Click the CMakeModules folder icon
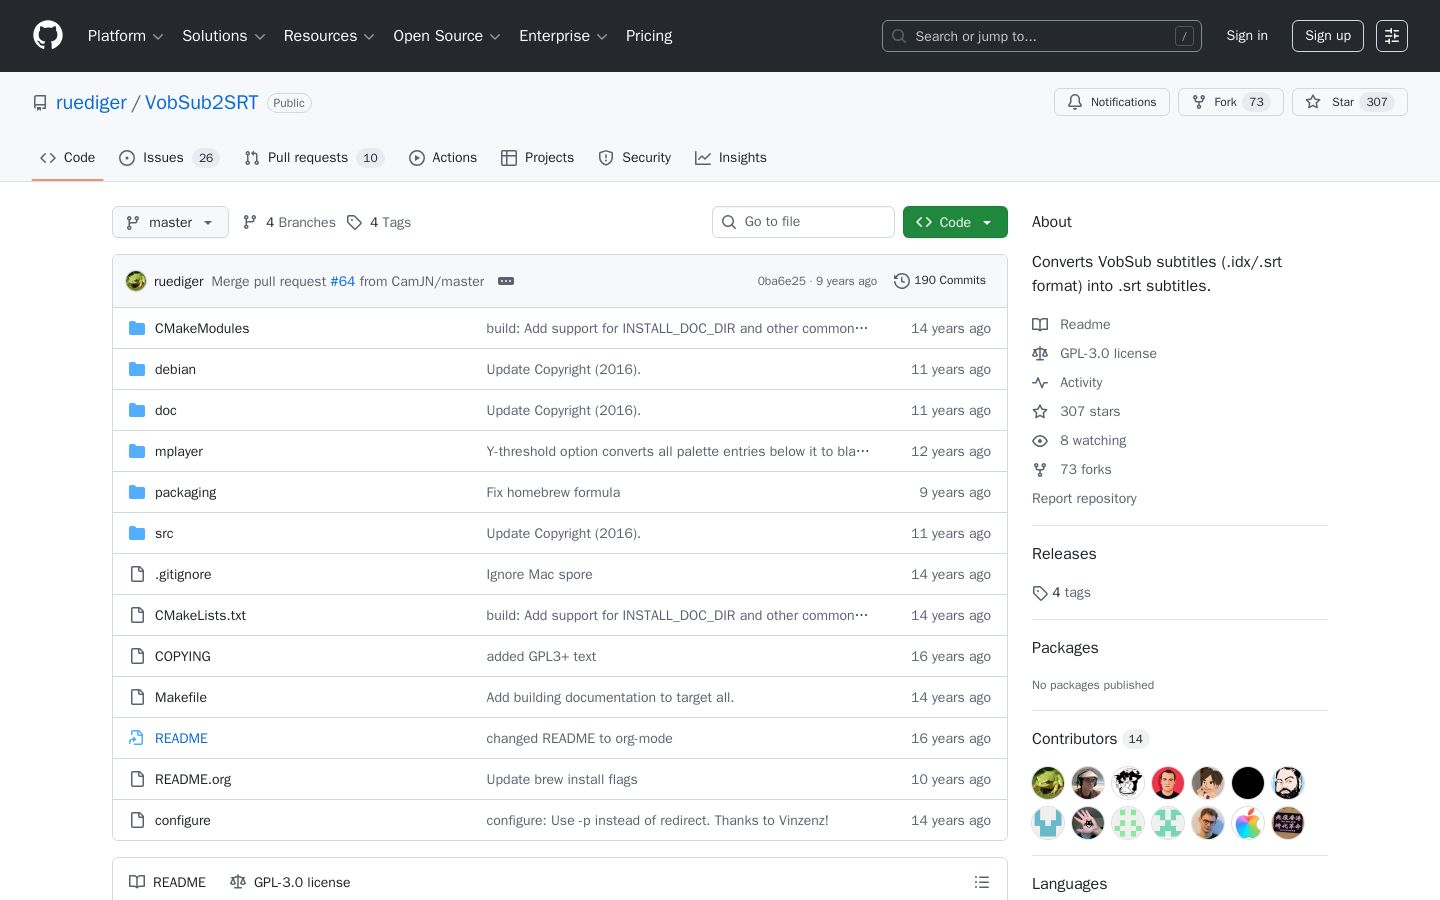This screenshot has width=1440, height=900. click(137, 328)
